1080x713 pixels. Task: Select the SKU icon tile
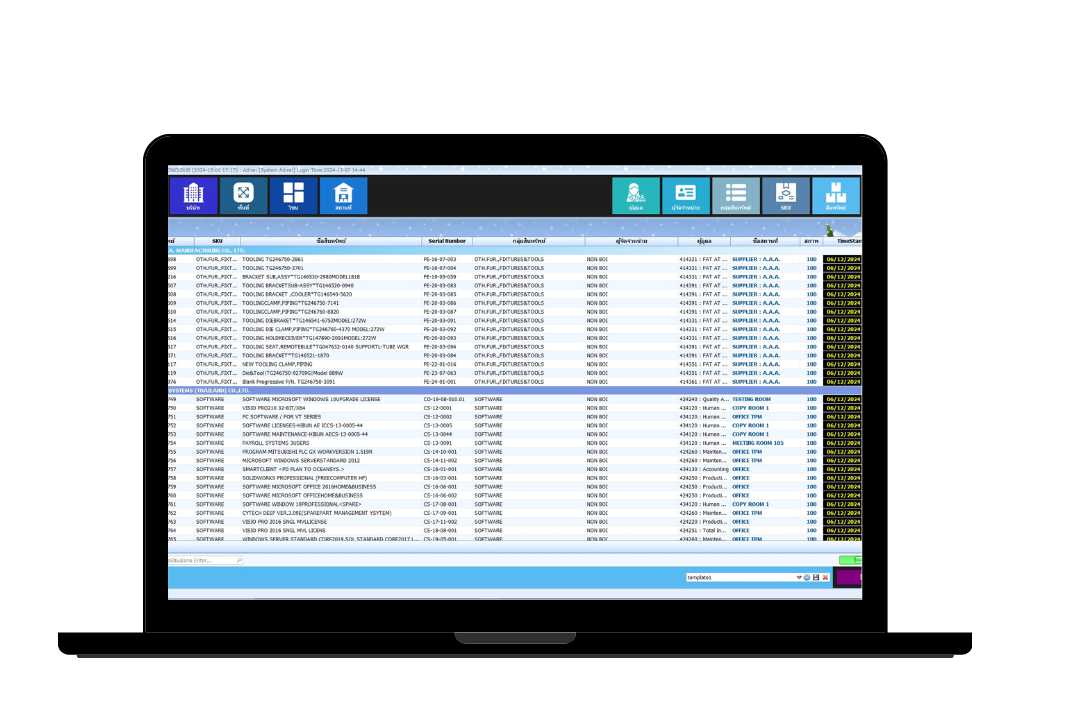point(786,196)
